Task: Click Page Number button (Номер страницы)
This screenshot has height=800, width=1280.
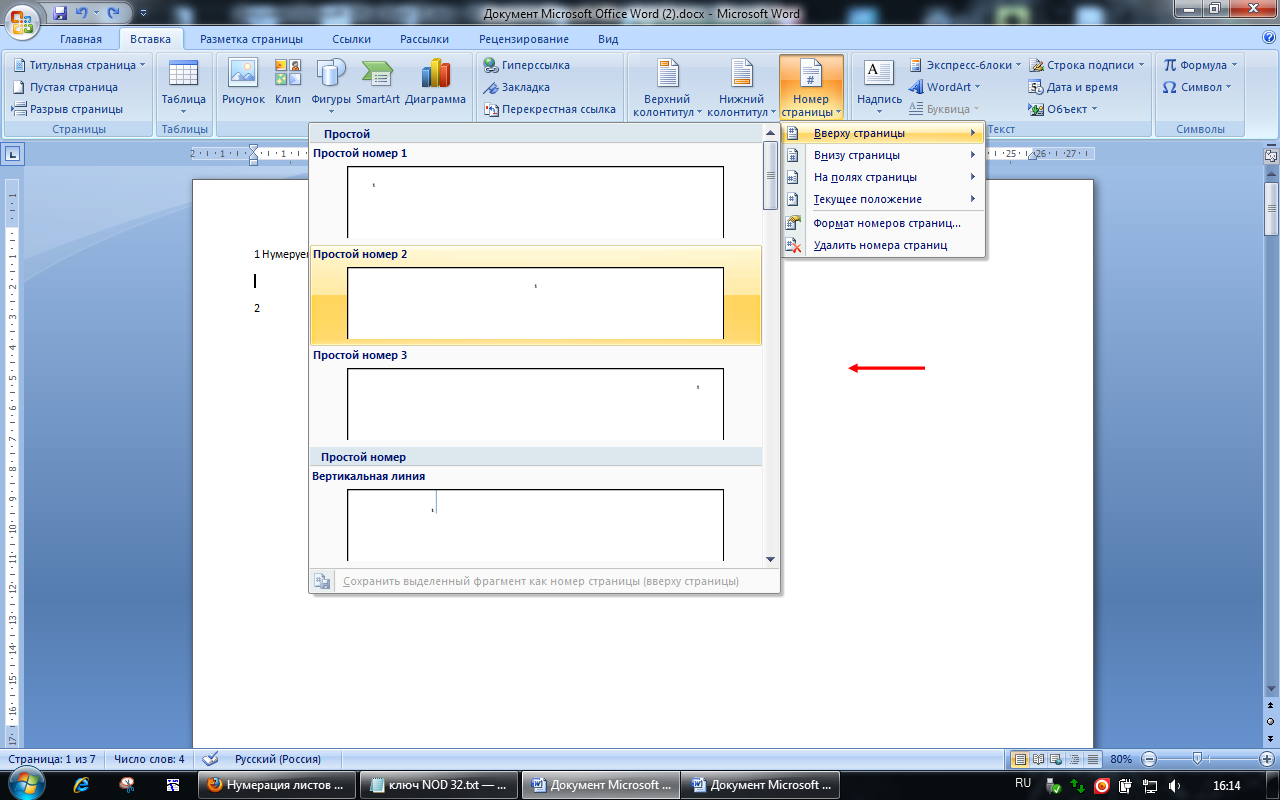Action: 811,87
